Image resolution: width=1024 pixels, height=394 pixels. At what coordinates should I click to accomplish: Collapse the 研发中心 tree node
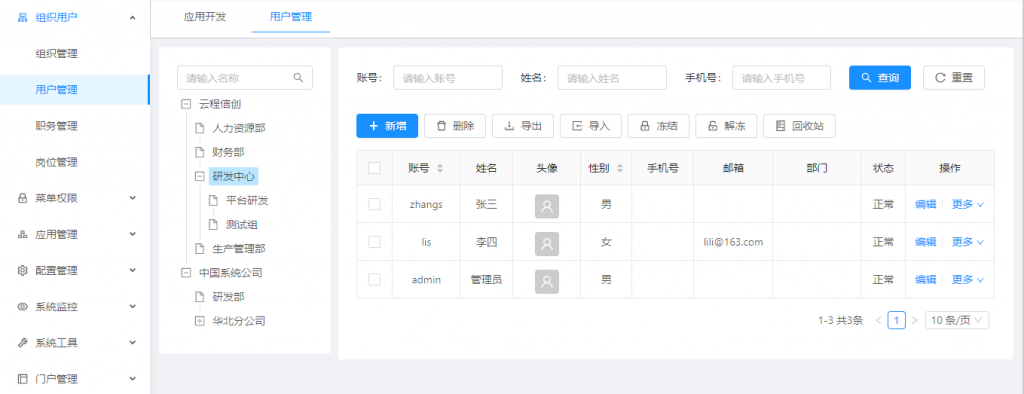[200, 176]
